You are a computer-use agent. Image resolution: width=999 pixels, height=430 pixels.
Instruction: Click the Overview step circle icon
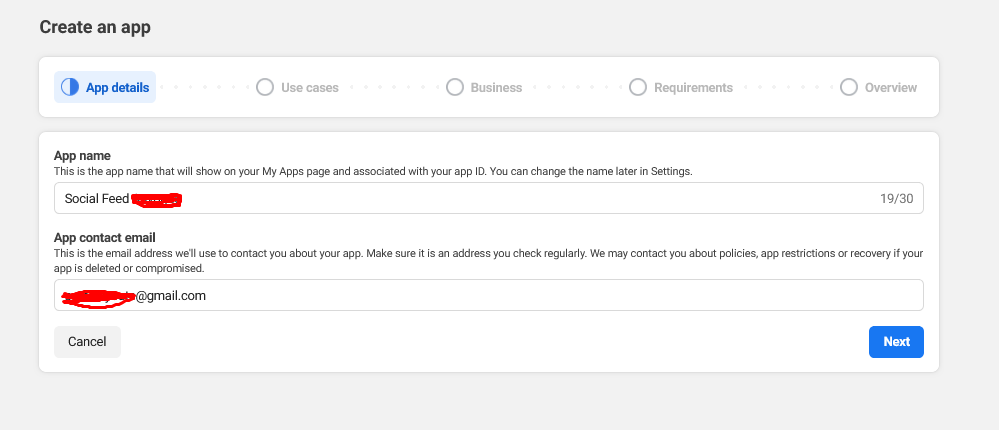tap(849, 88)
